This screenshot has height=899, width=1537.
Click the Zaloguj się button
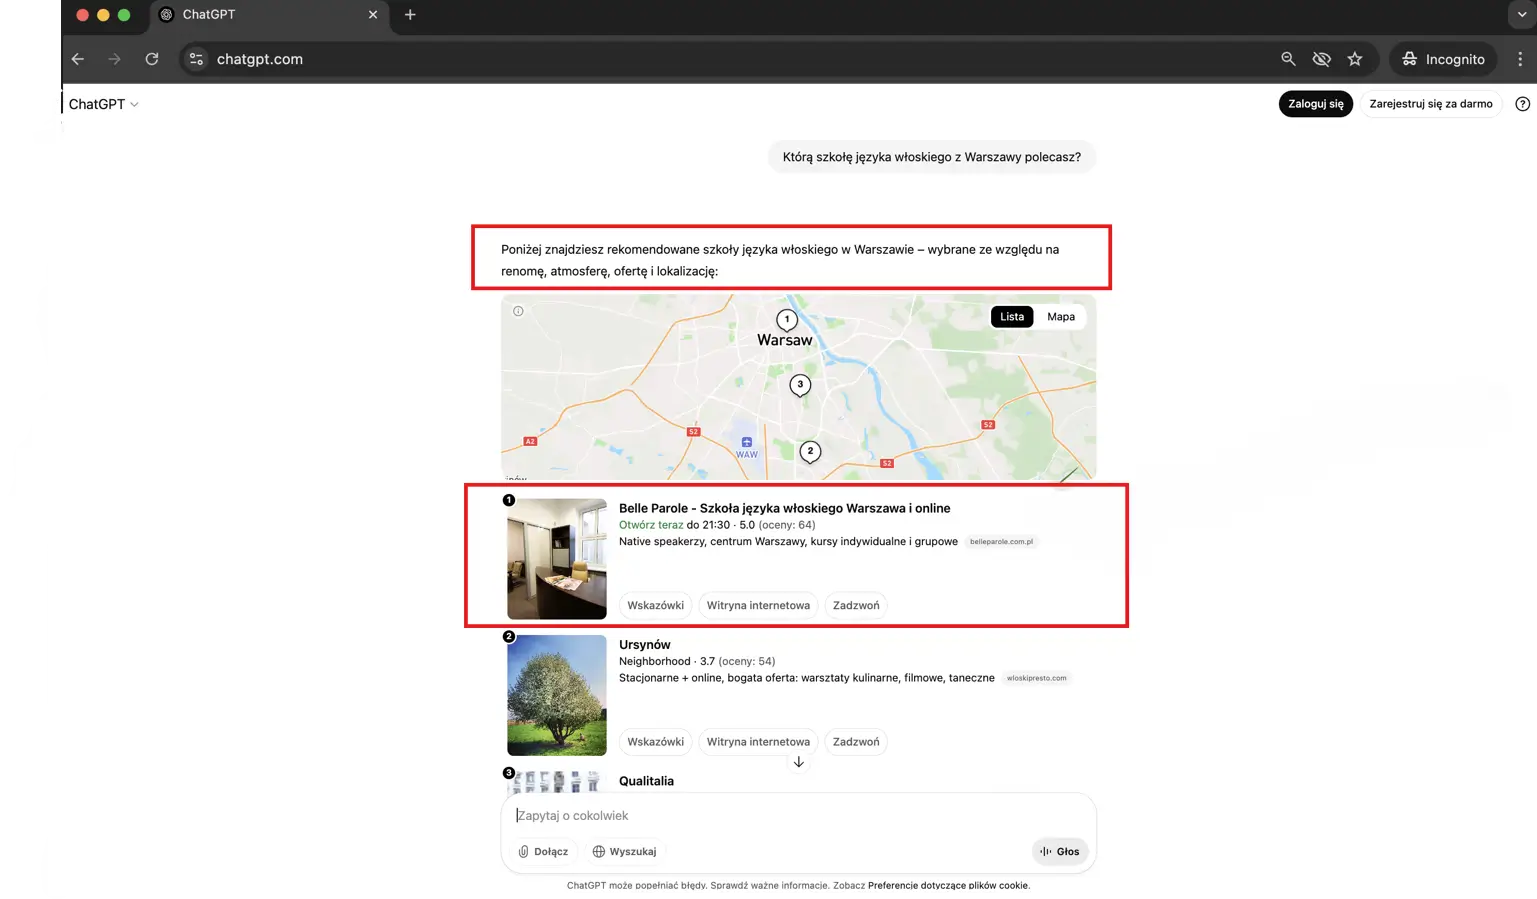coord(1315,104)
